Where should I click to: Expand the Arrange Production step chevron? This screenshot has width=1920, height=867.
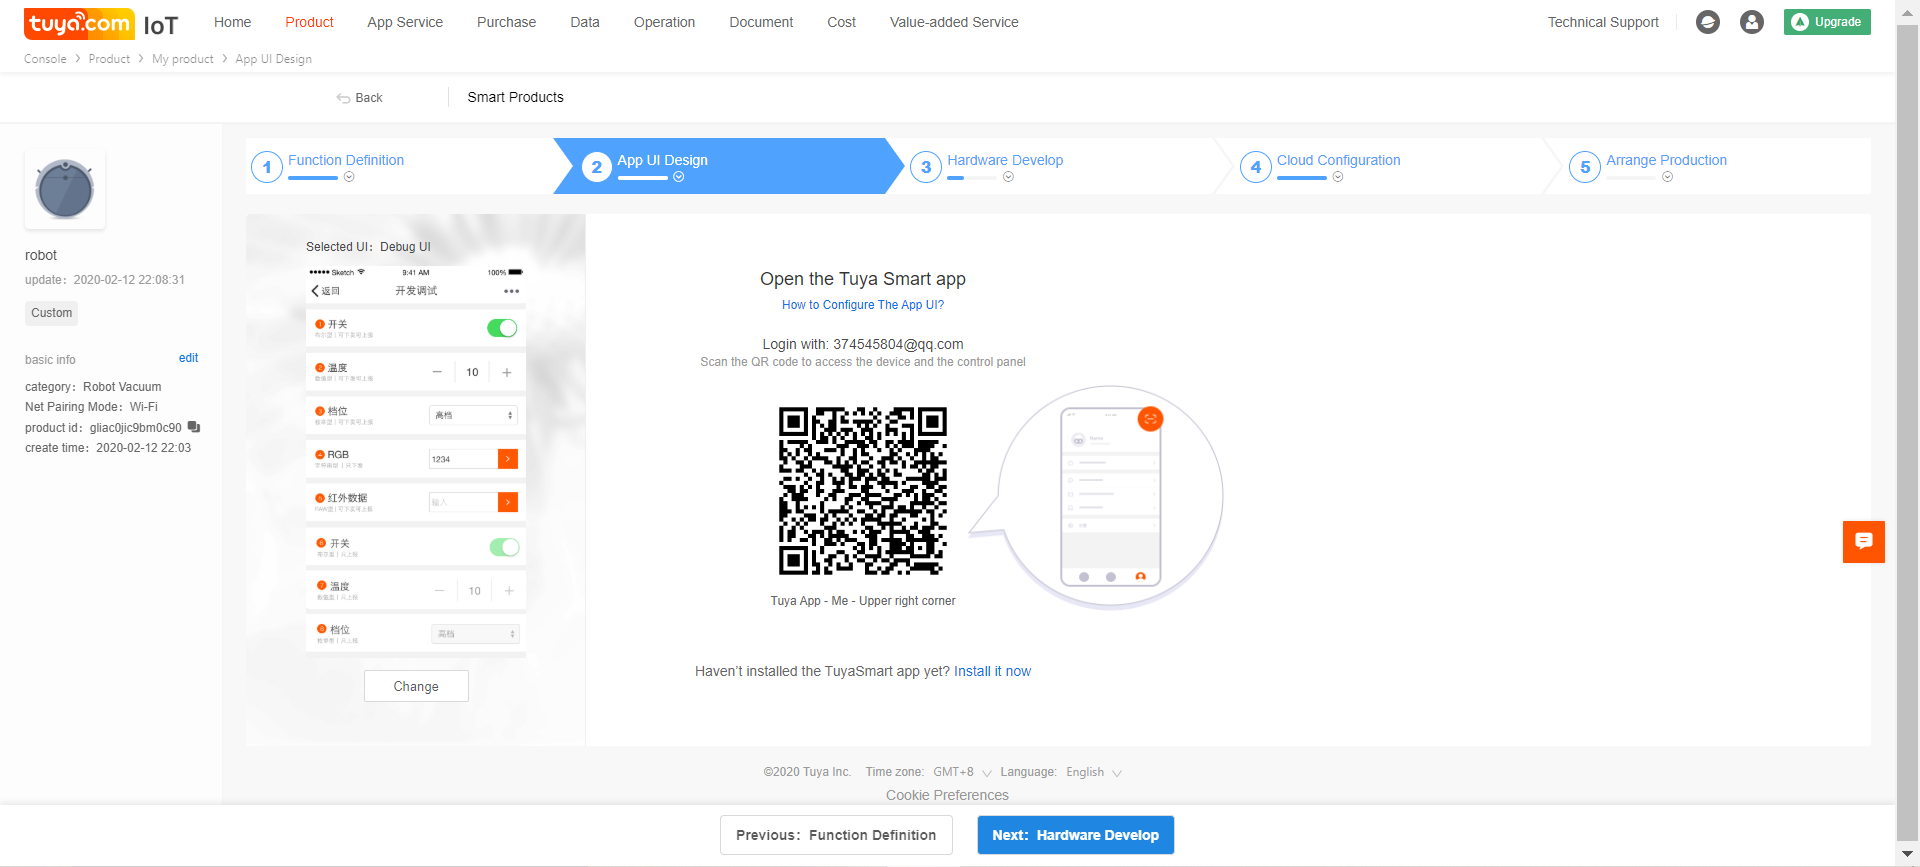[1667, 177]
